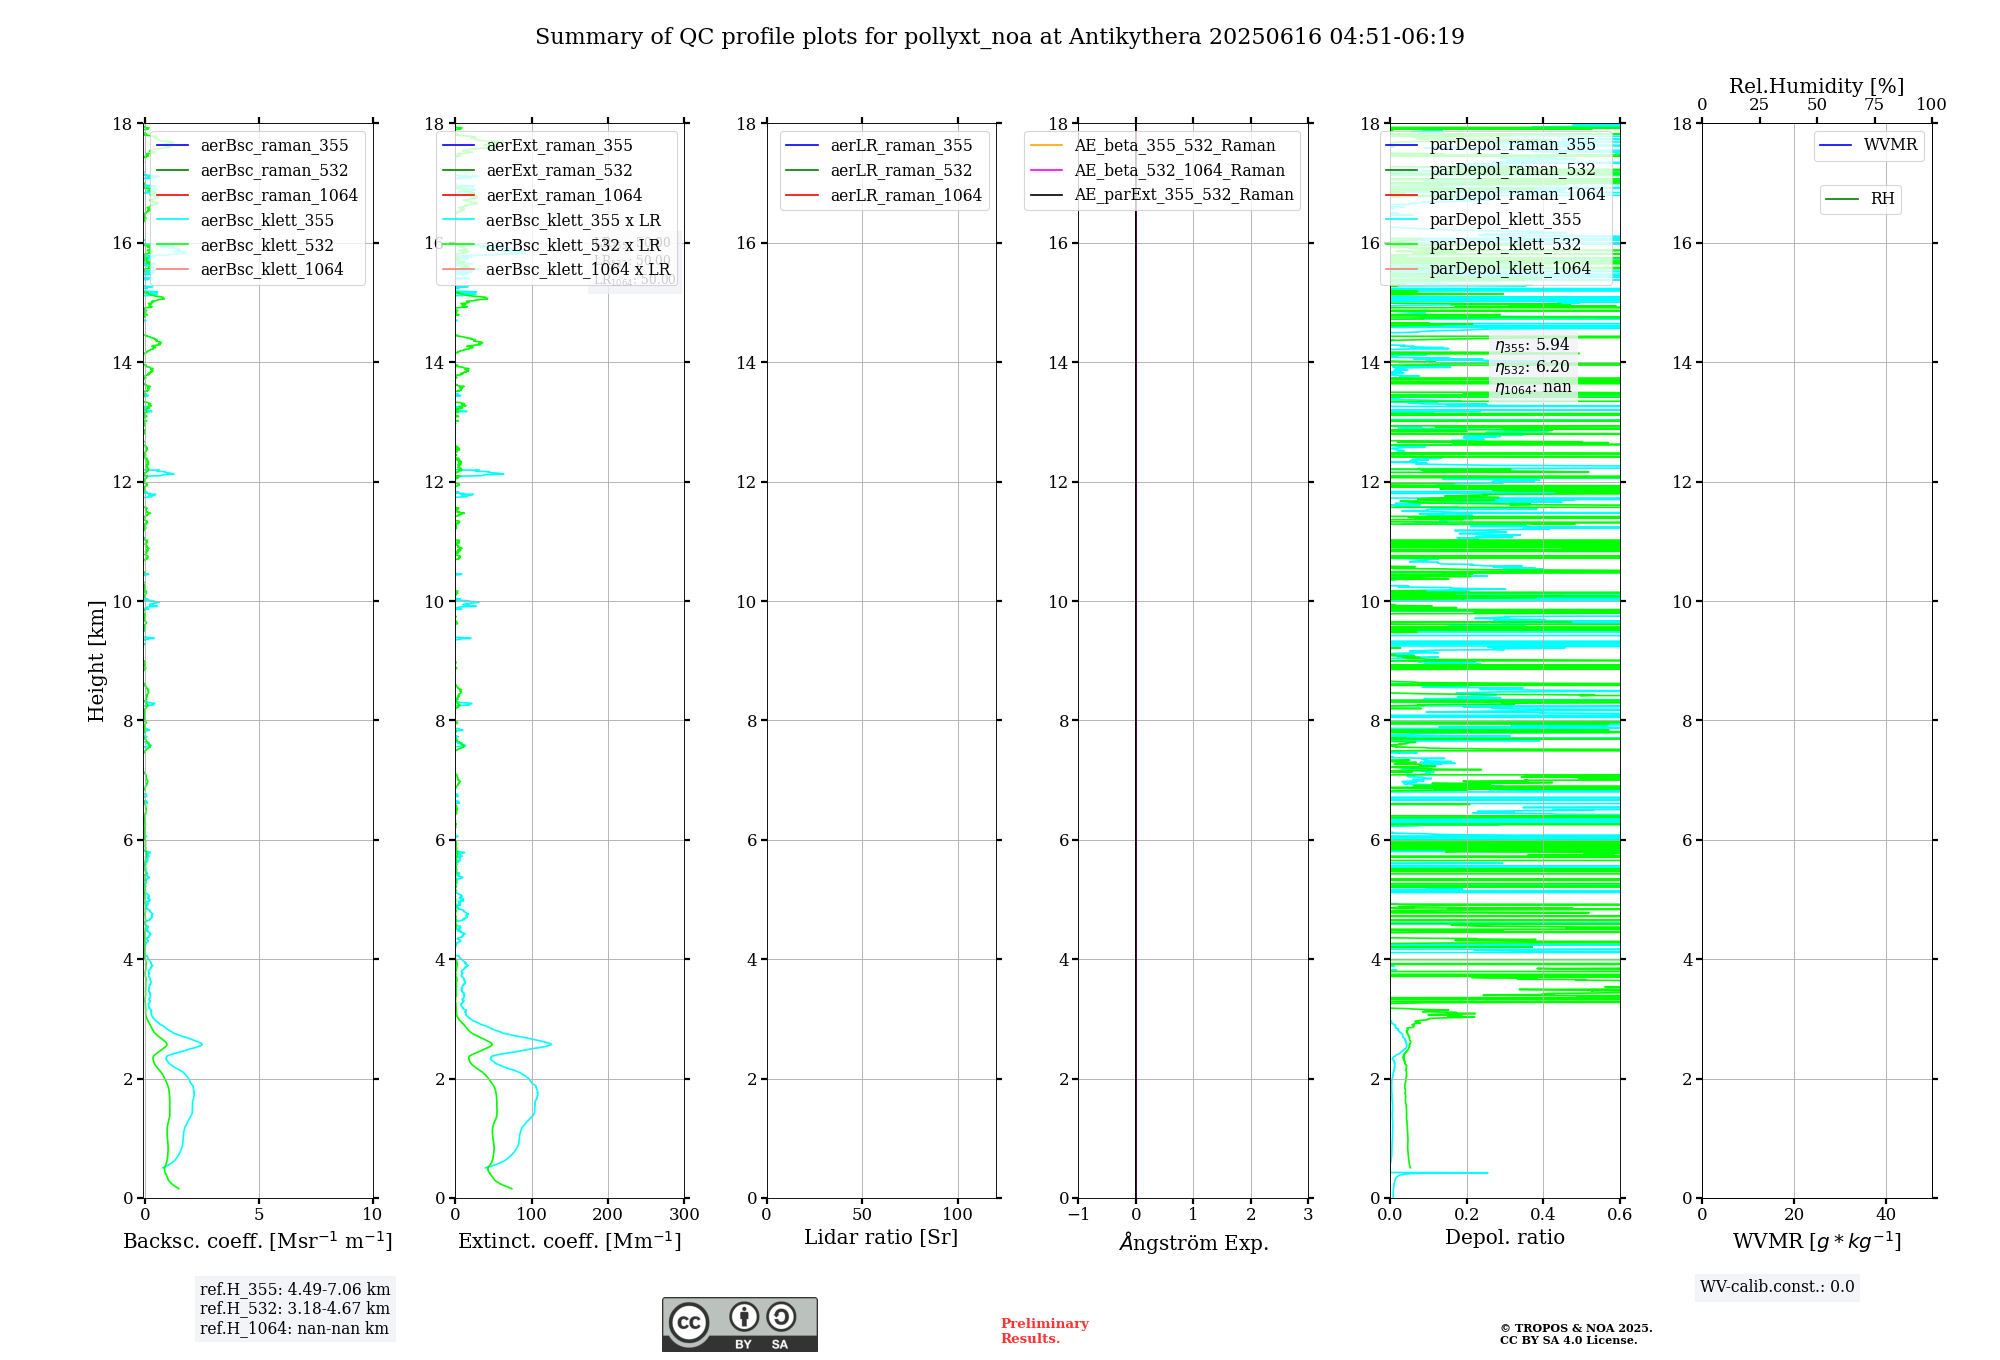Click legend entry parDepol_raman_355
This screenshot has height=1360, width=2000.
1491,145
